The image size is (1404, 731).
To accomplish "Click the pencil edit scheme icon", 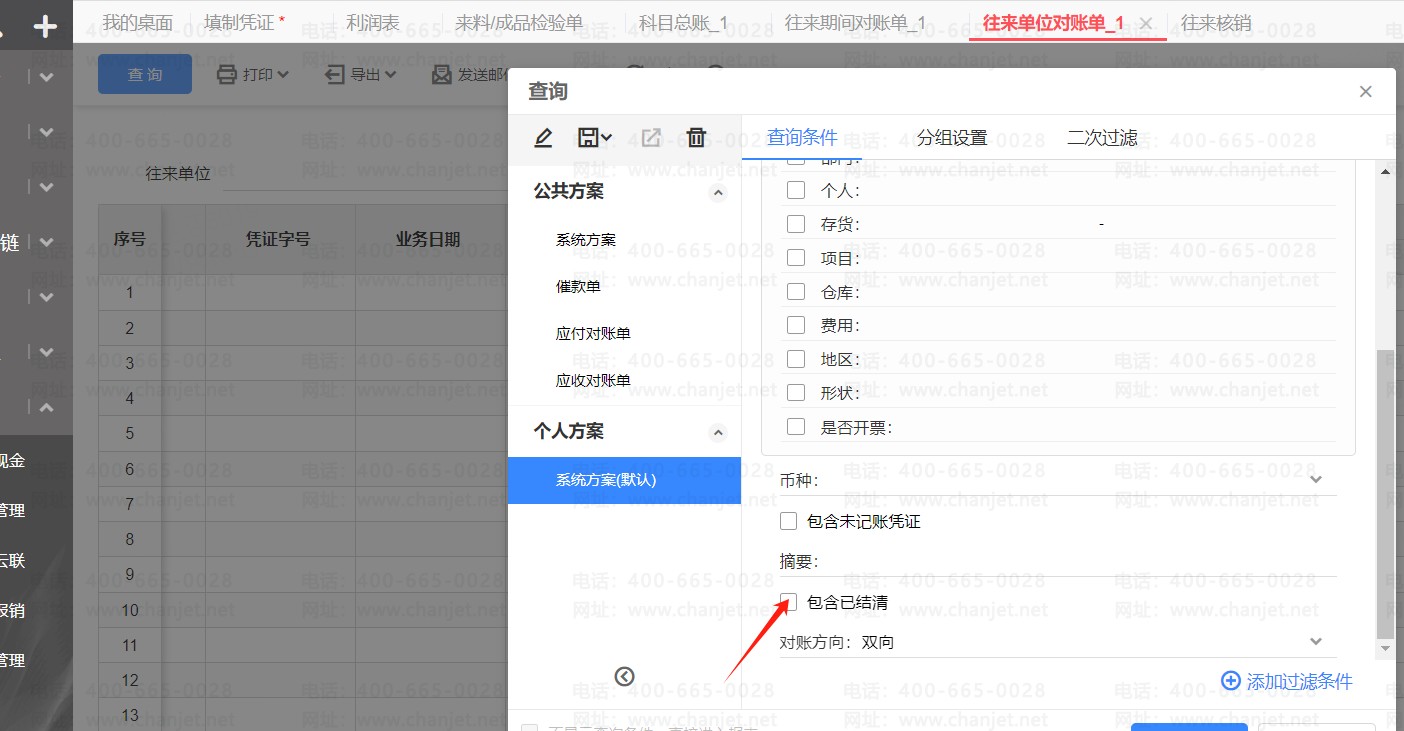I will pyautogui.click(x=543, y=138).
